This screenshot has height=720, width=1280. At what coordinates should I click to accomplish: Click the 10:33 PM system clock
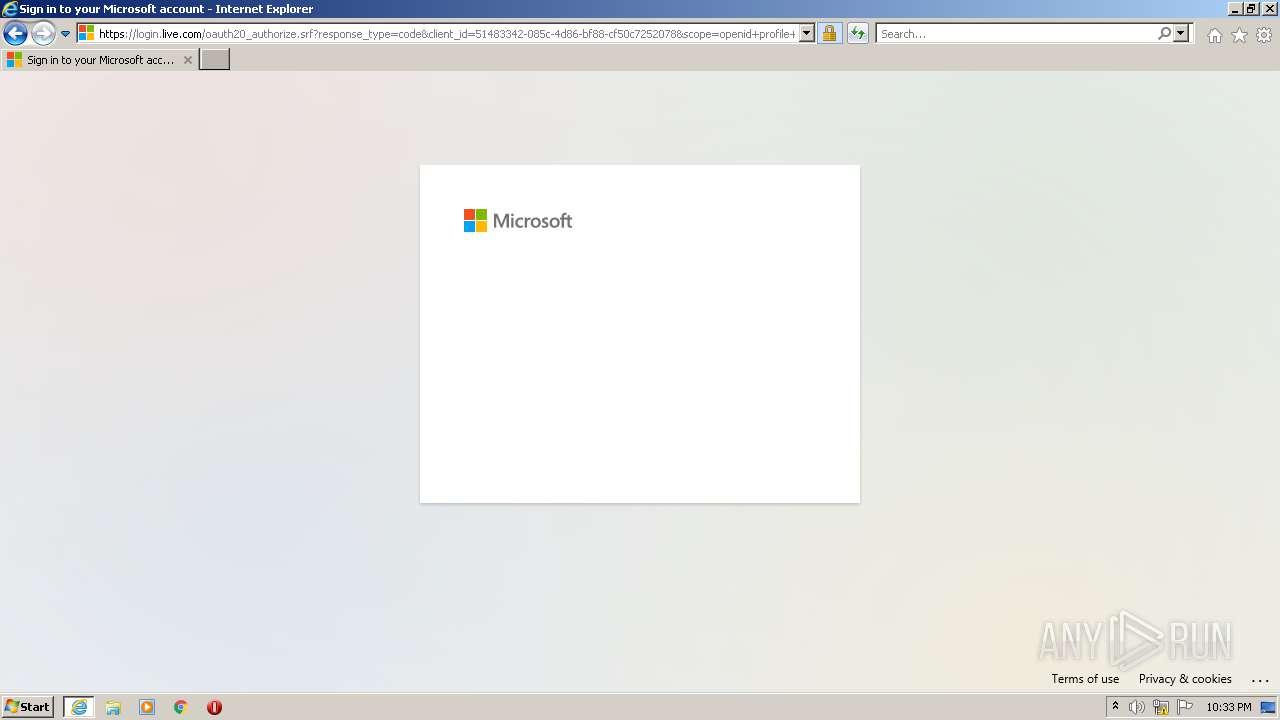click(x=1229, y=707)
